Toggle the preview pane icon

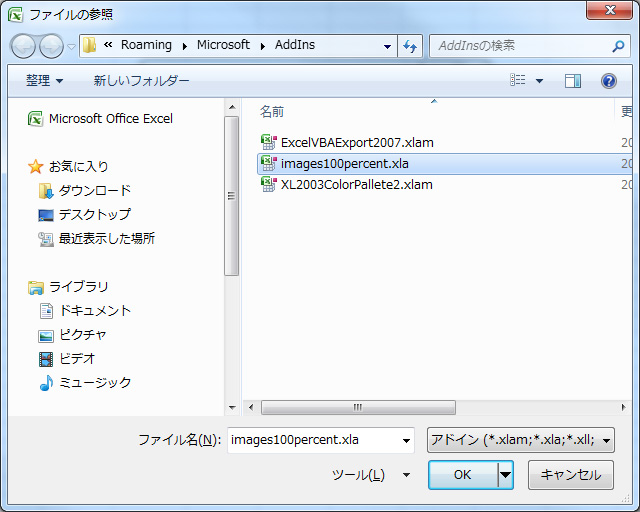[x=573, y=81]
